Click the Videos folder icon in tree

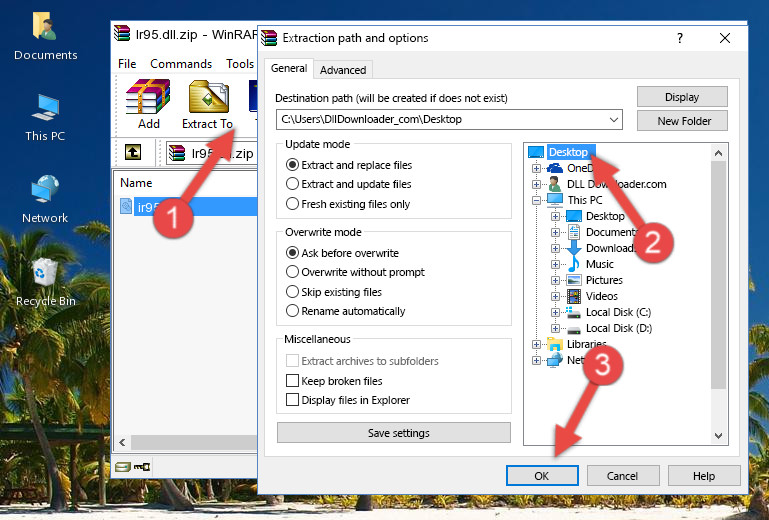[574, 296]
